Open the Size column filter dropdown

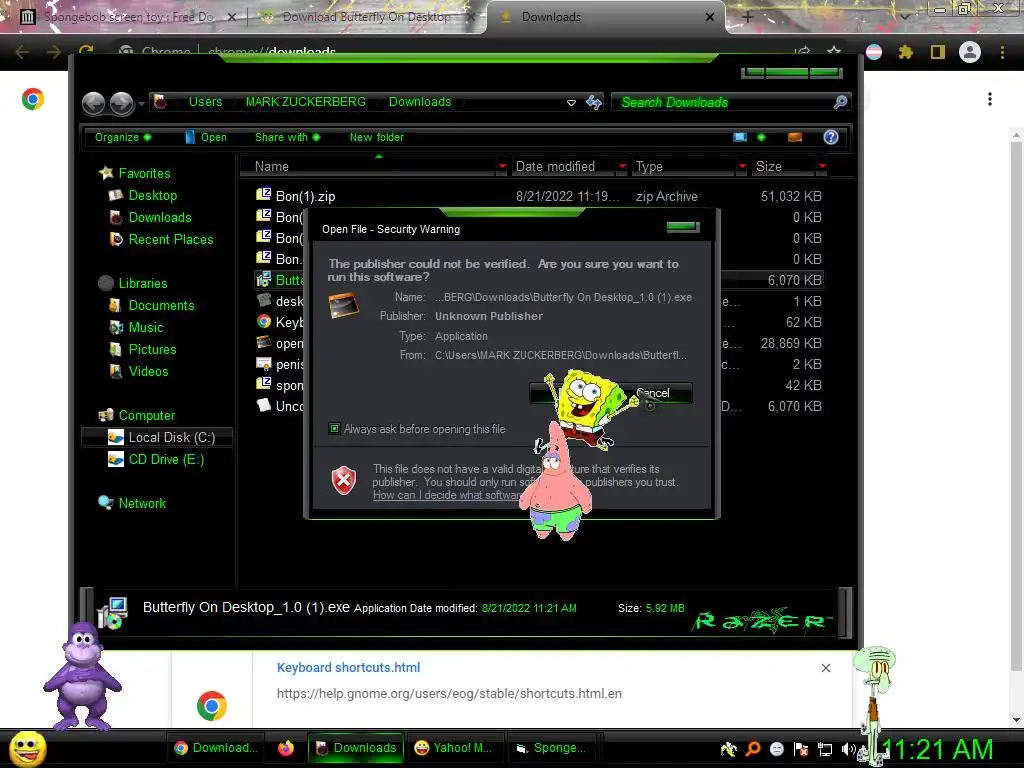[x=822, y=167]
